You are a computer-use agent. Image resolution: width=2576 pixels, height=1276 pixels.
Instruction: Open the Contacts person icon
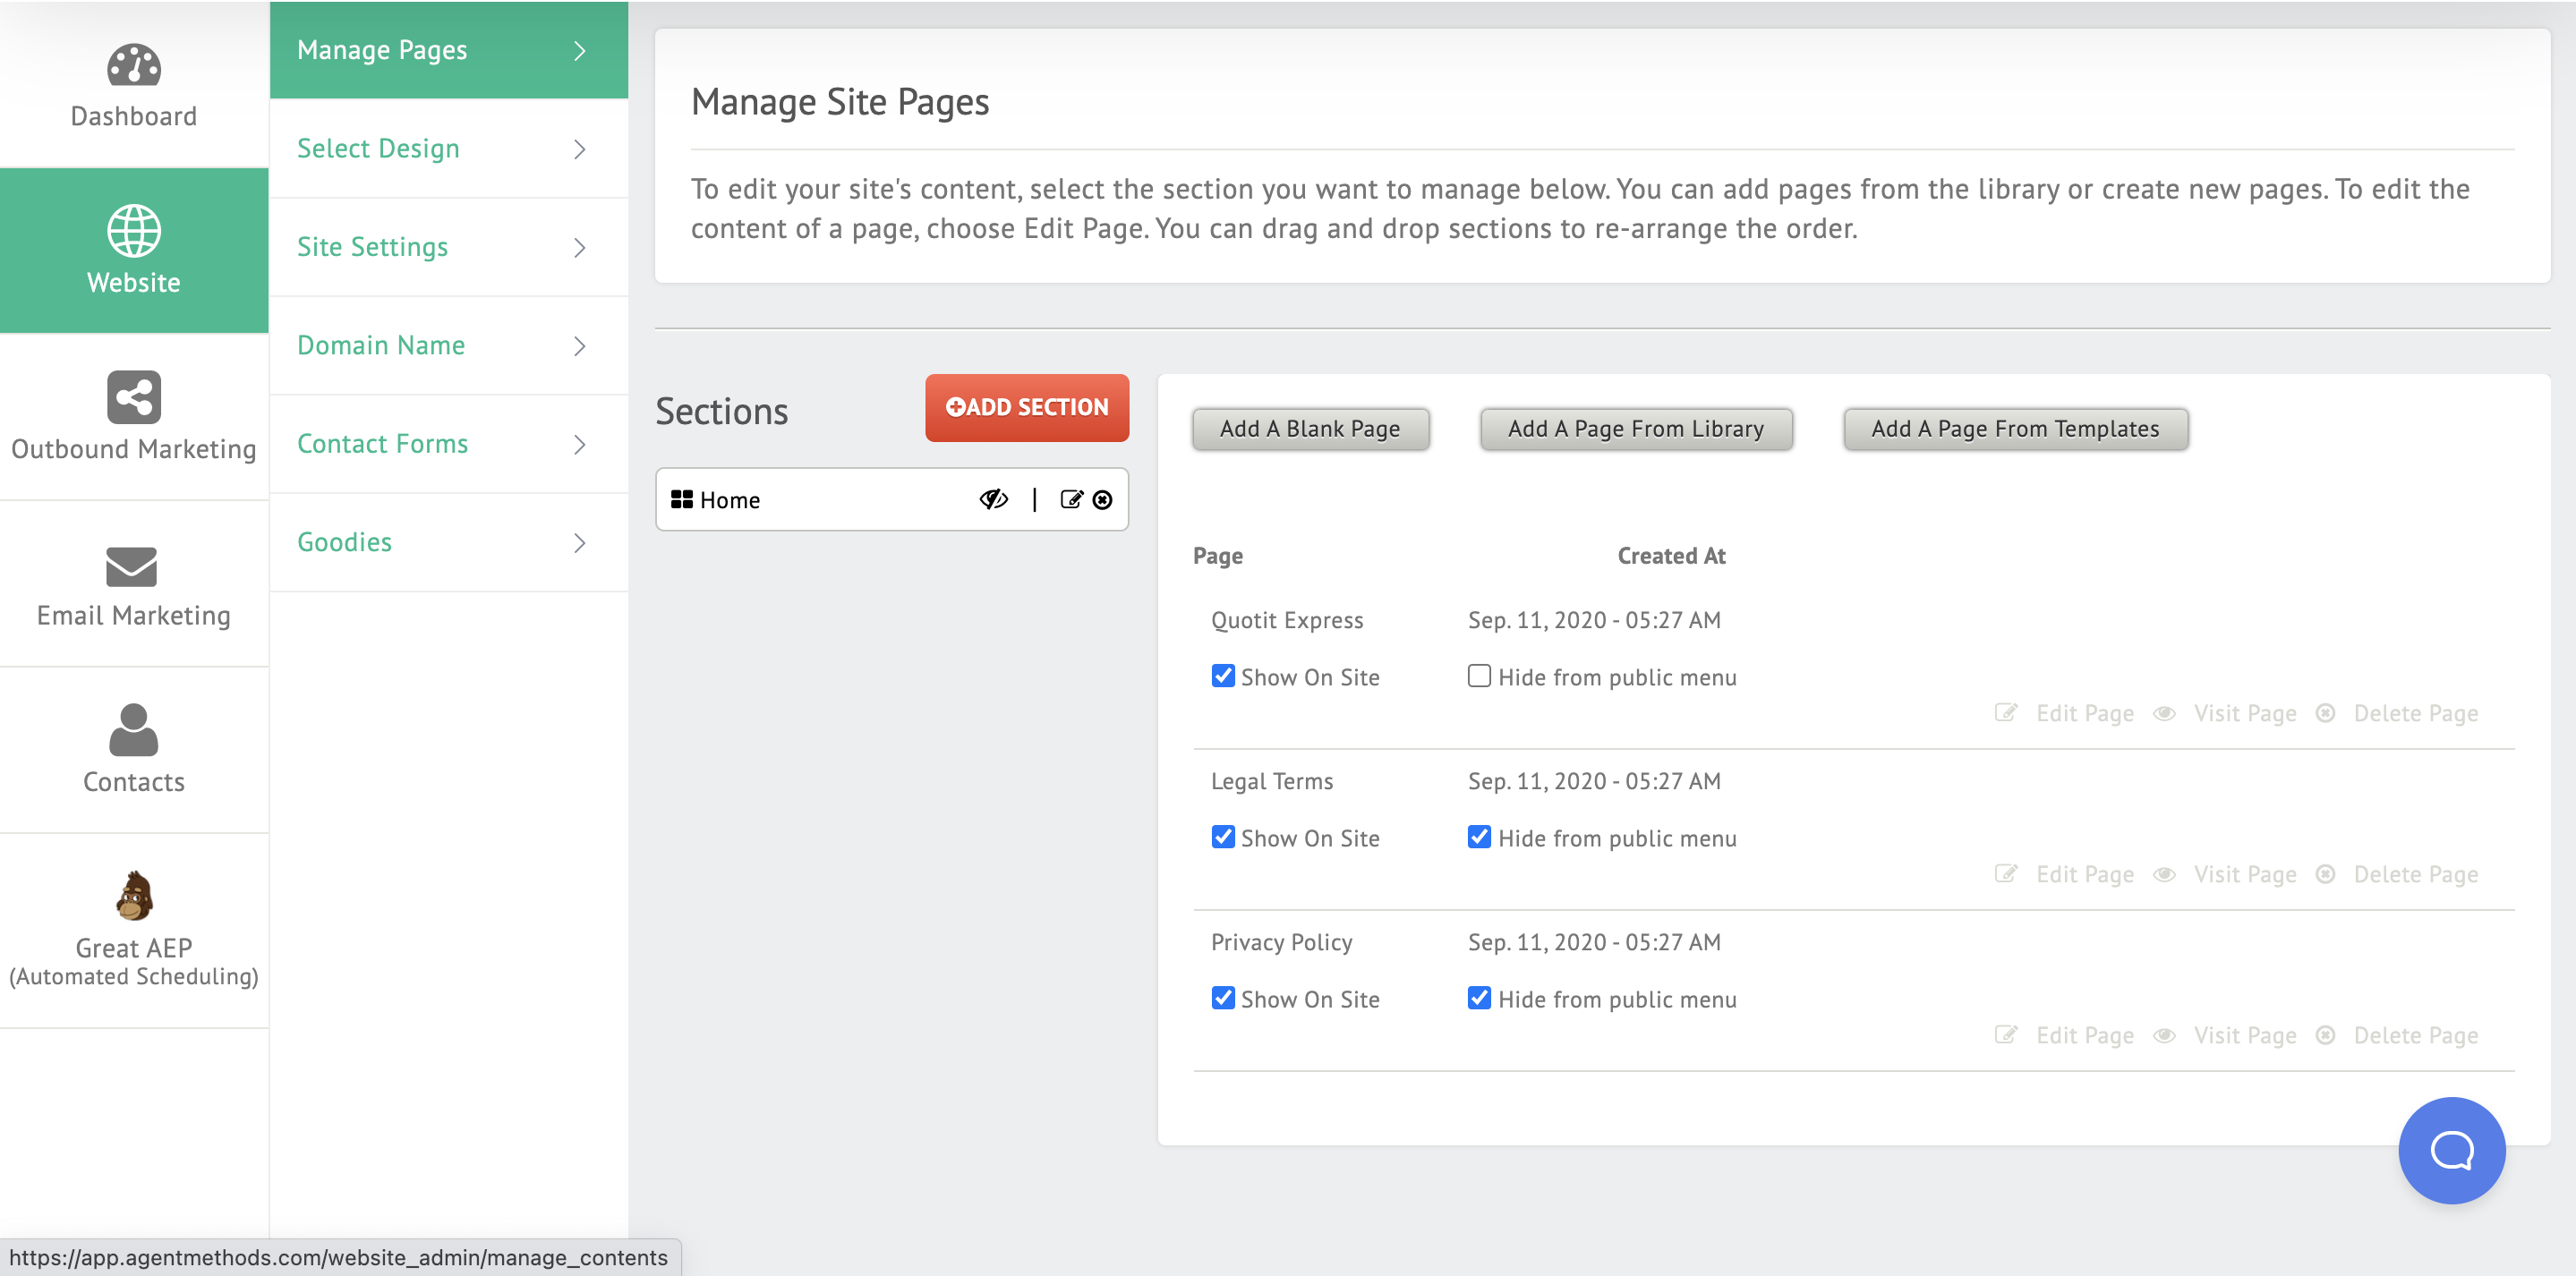click(133, 730)
